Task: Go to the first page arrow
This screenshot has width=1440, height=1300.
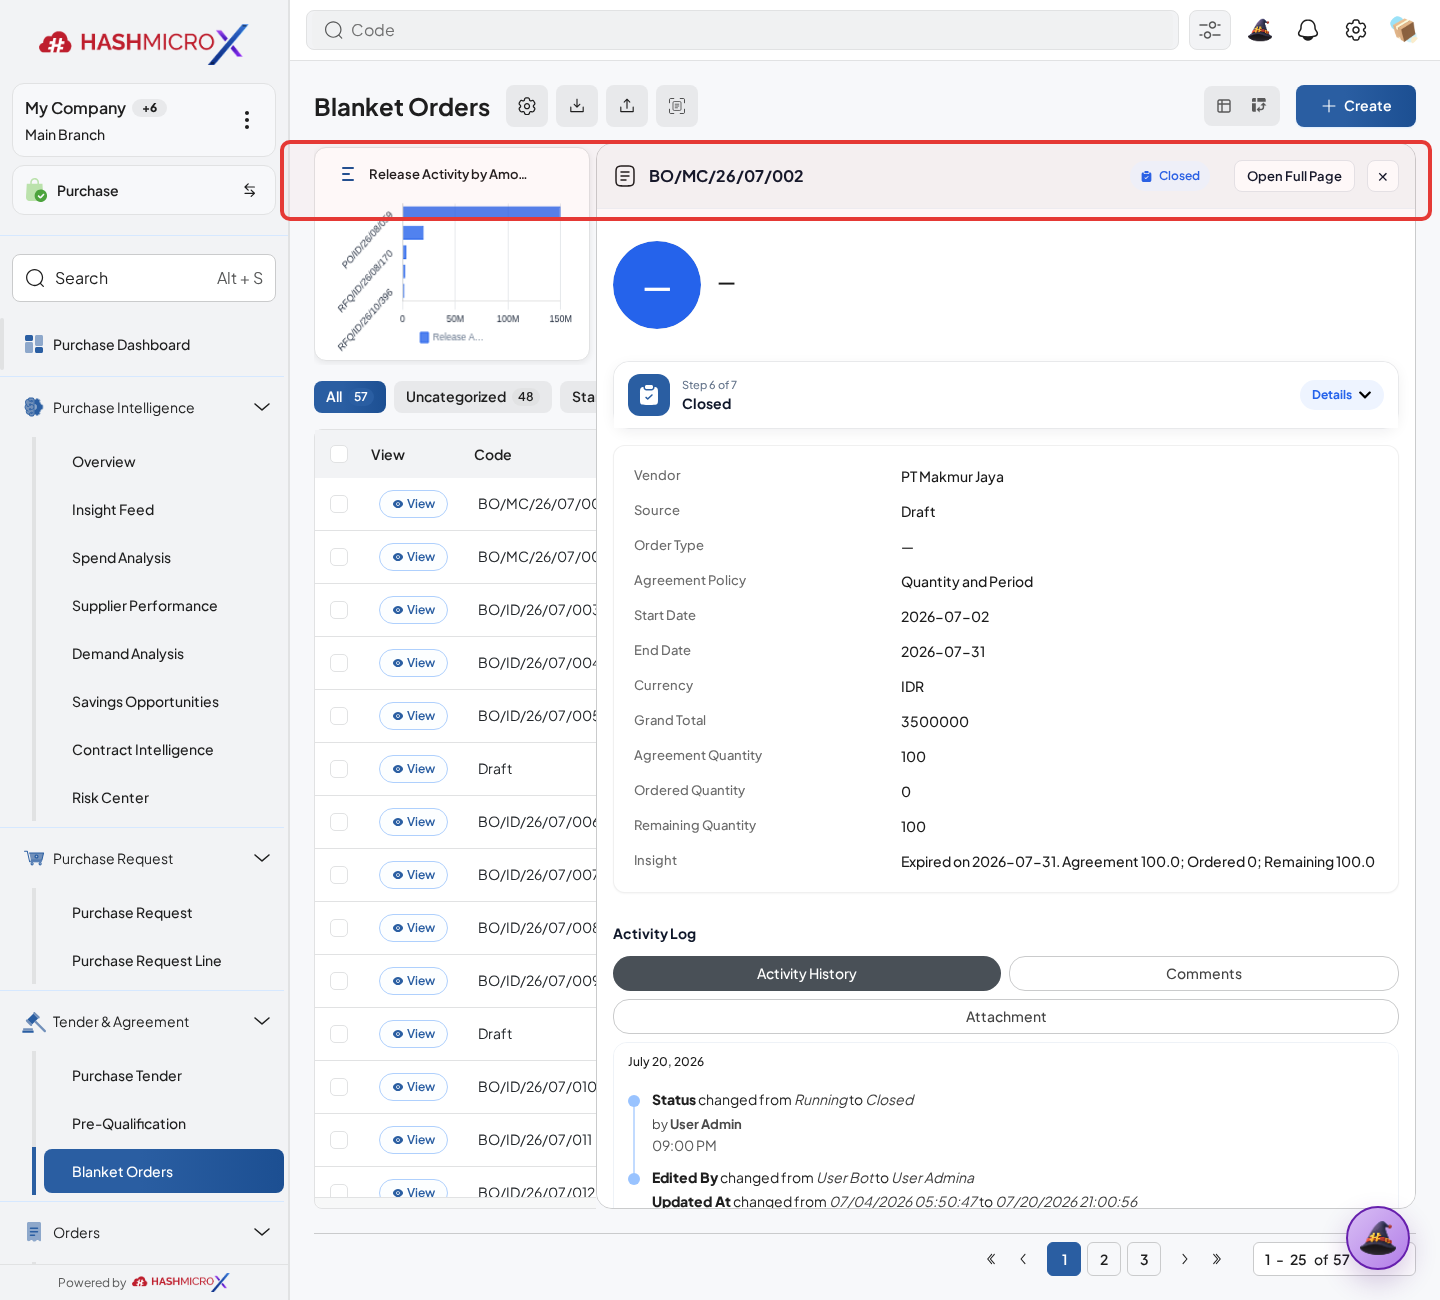Action: point(991,1259)
